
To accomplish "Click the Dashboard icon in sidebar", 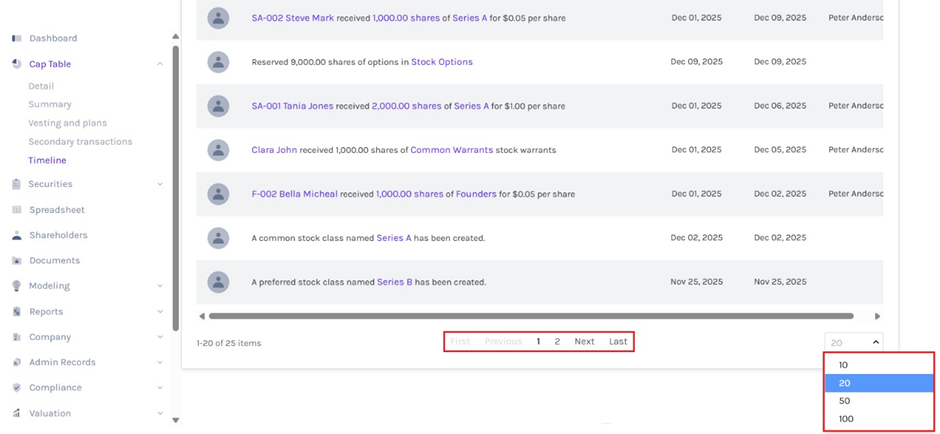I will (x=17, y=38).
